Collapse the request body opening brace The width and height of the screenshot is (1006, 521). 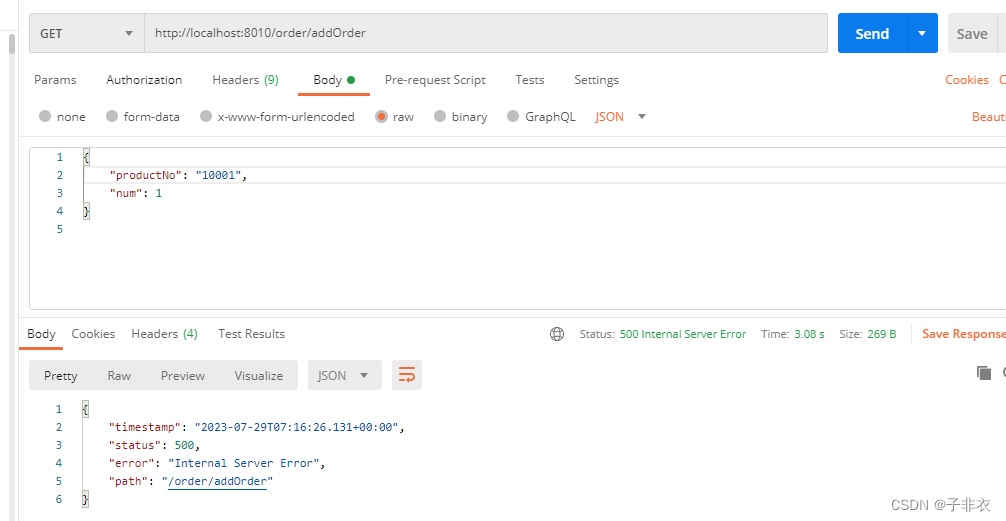click(87, 157)
